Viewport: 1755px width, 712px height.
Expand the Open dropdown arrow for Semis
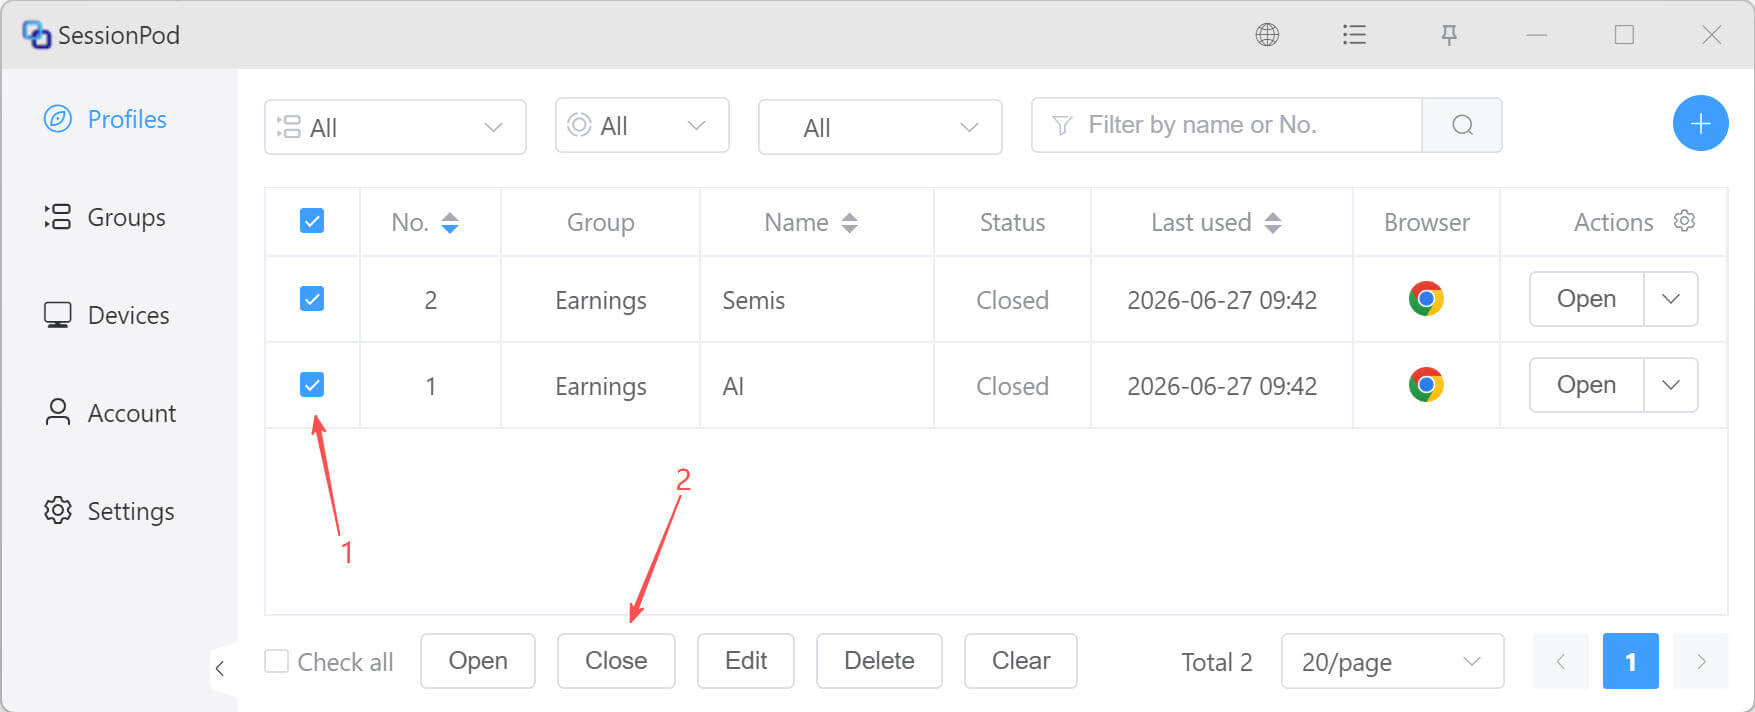[x=1670, y=299]
